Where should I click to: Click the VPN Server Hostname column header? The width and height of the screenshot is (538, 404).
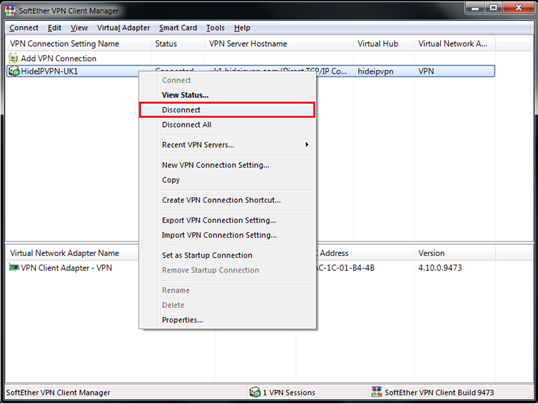(279, 44)
